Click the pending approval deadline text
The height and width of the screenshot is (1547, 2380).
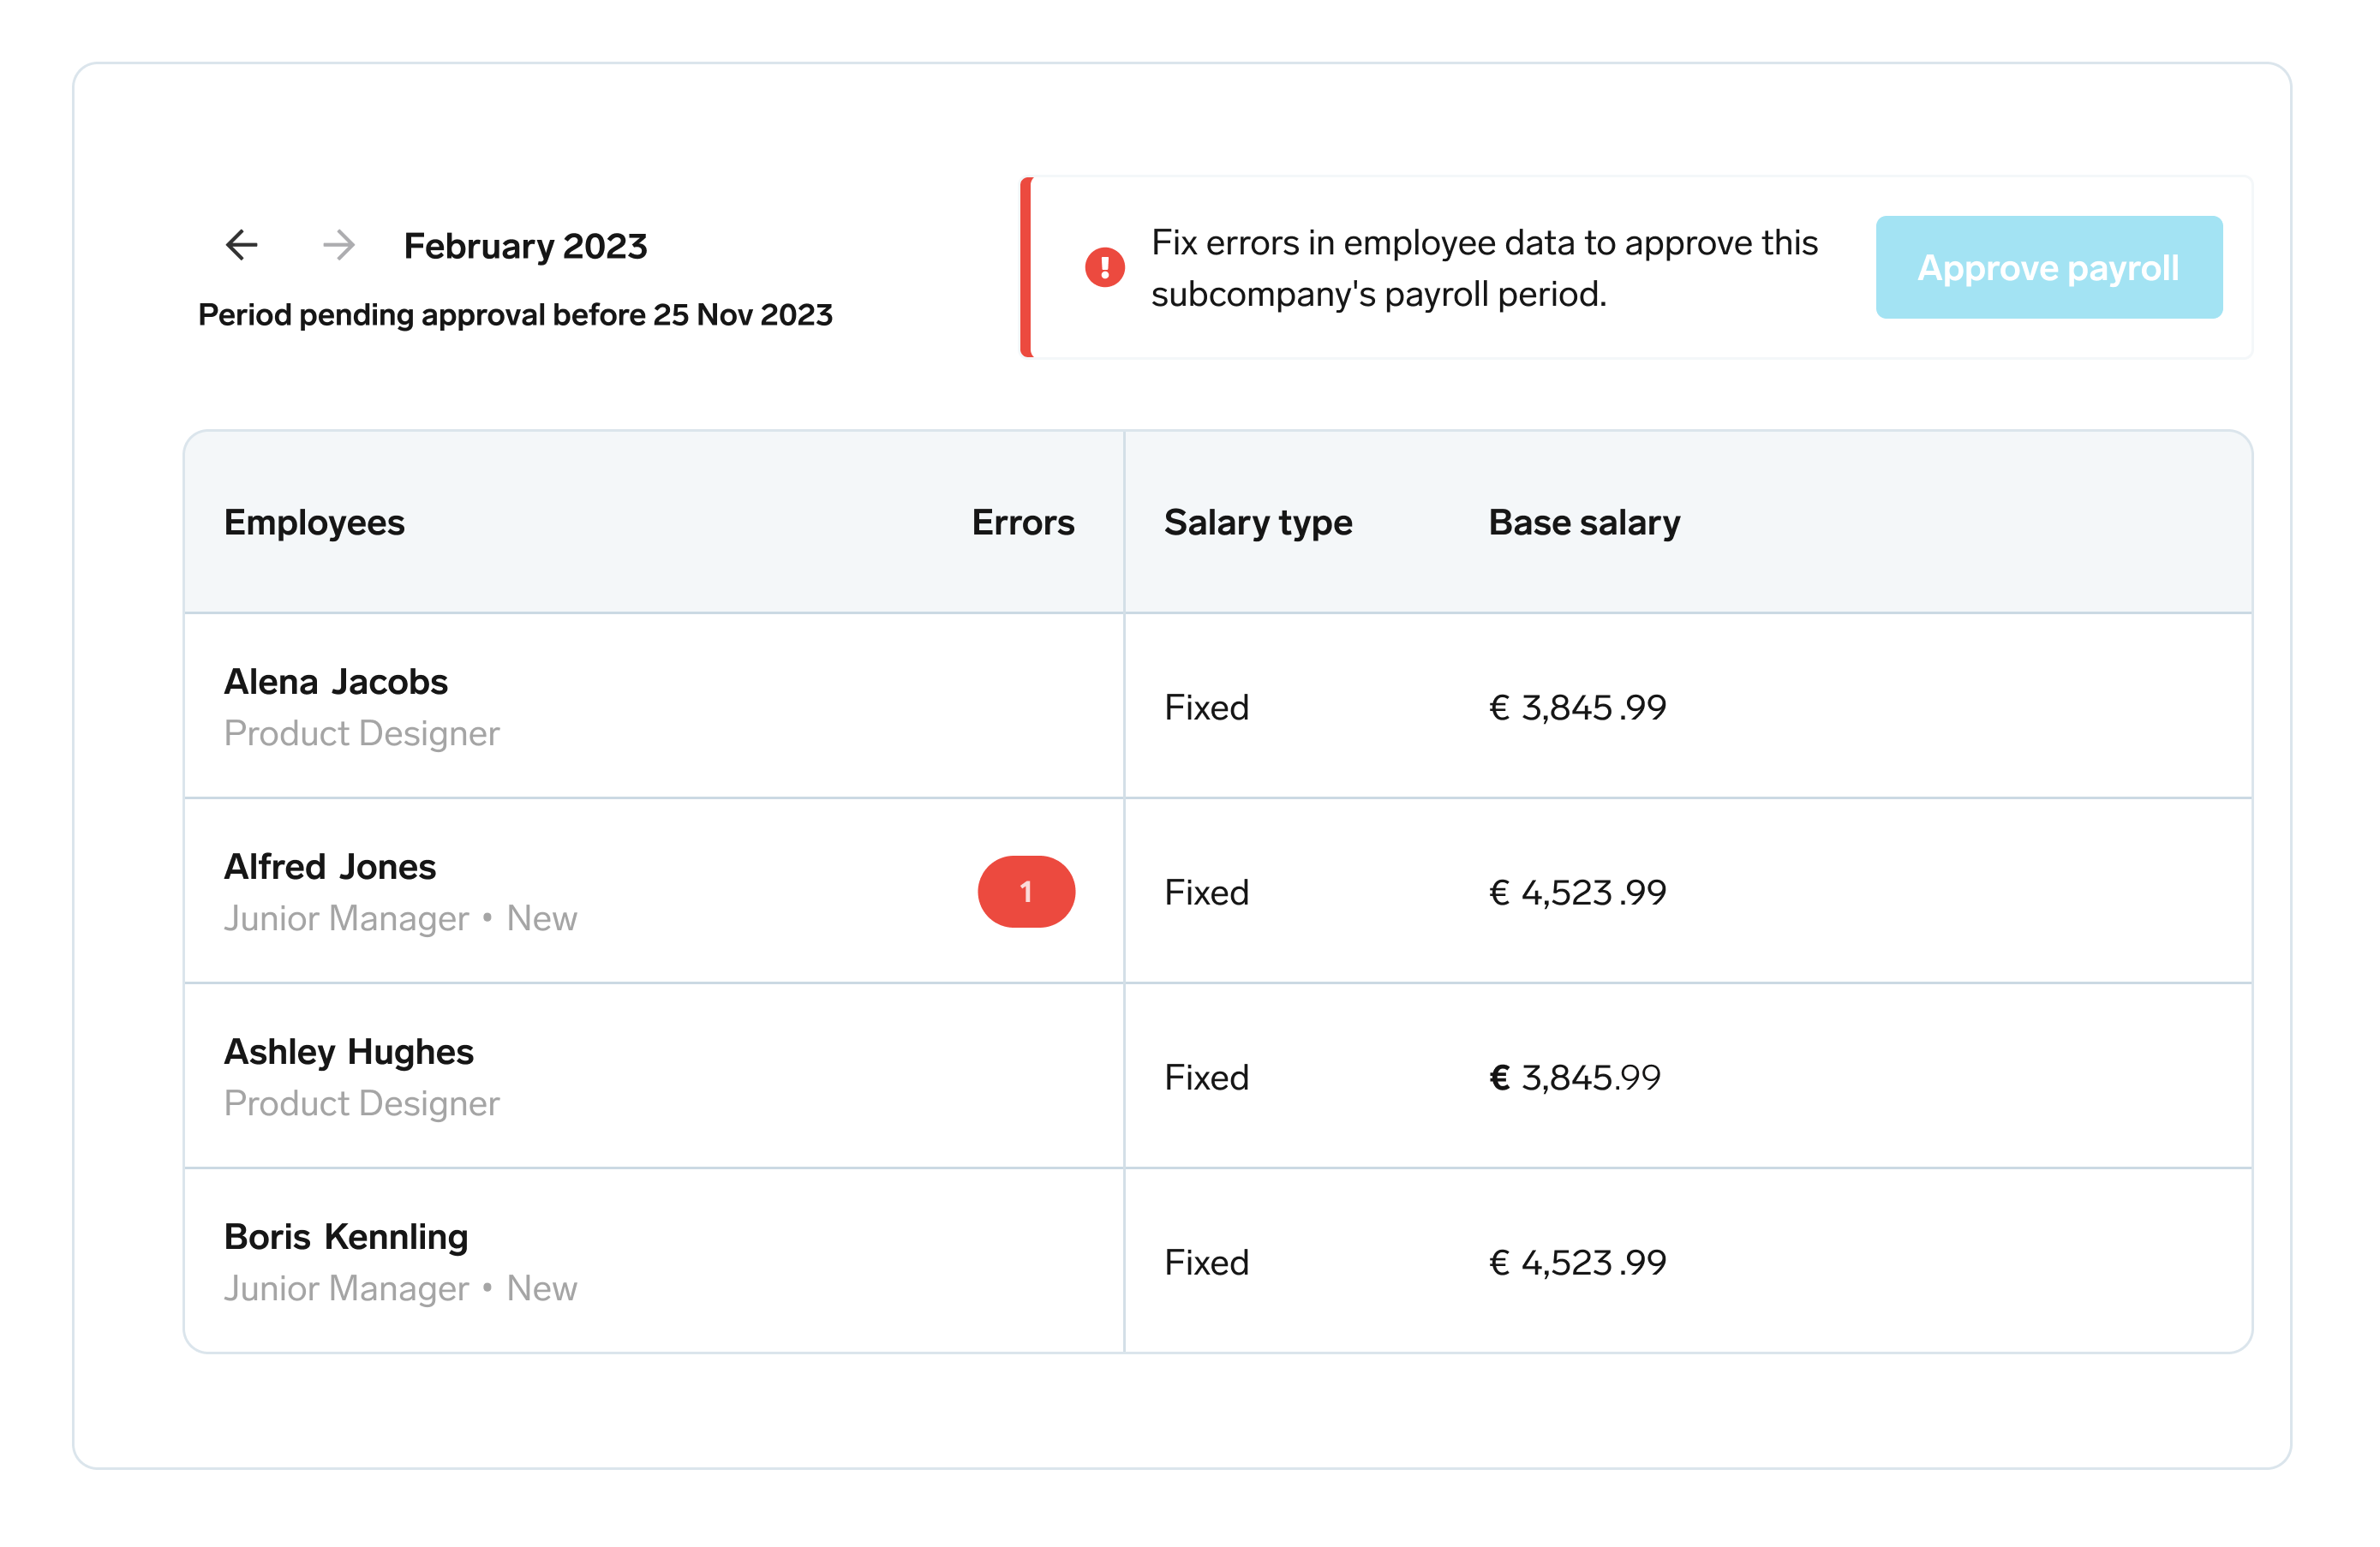click(x=515, y=315)
